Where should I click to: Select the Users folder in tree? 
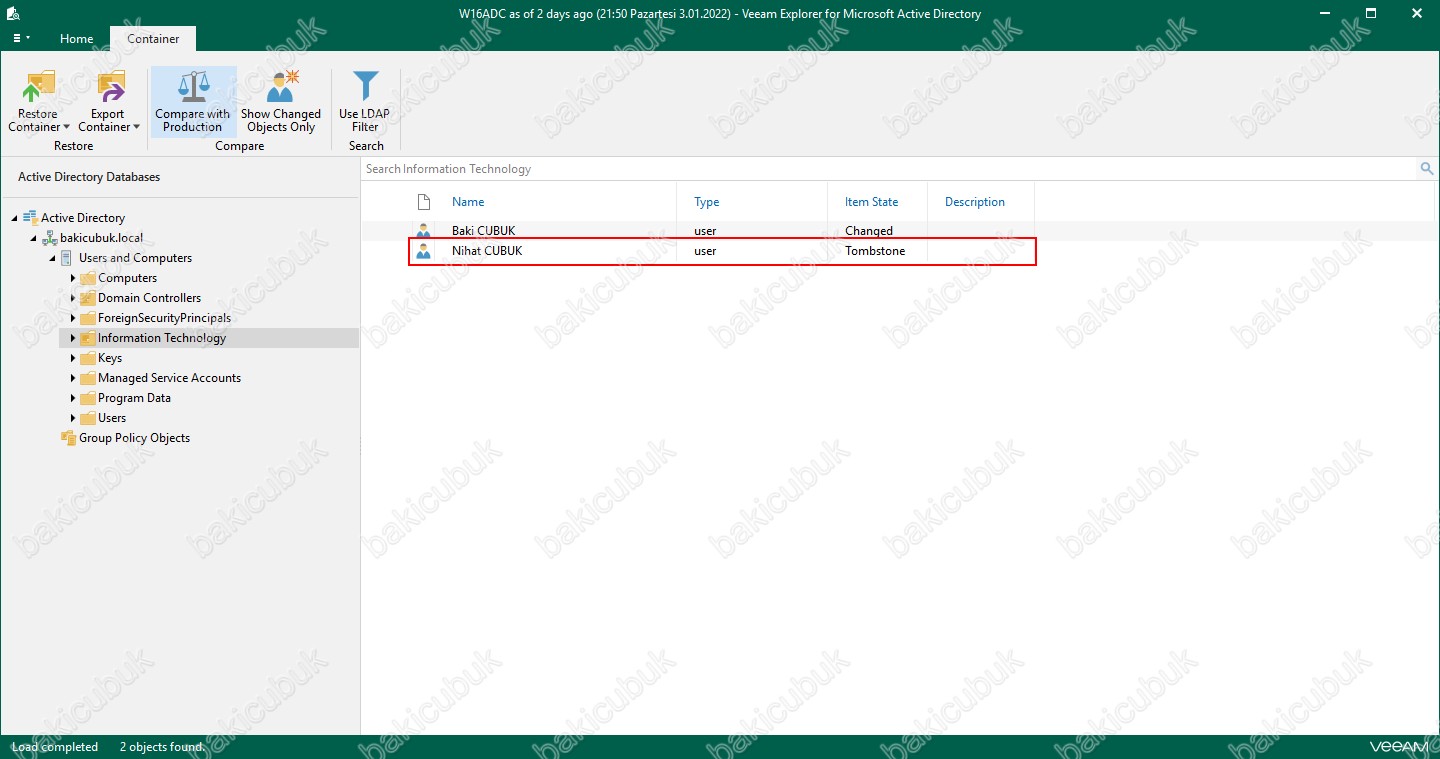(112, 418)
